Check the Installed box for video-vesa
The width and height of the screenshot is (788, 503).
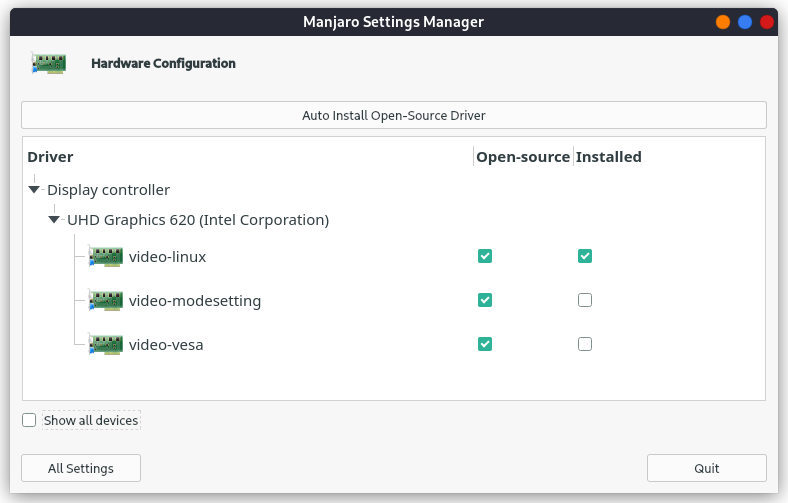click(x=585, y=344)
